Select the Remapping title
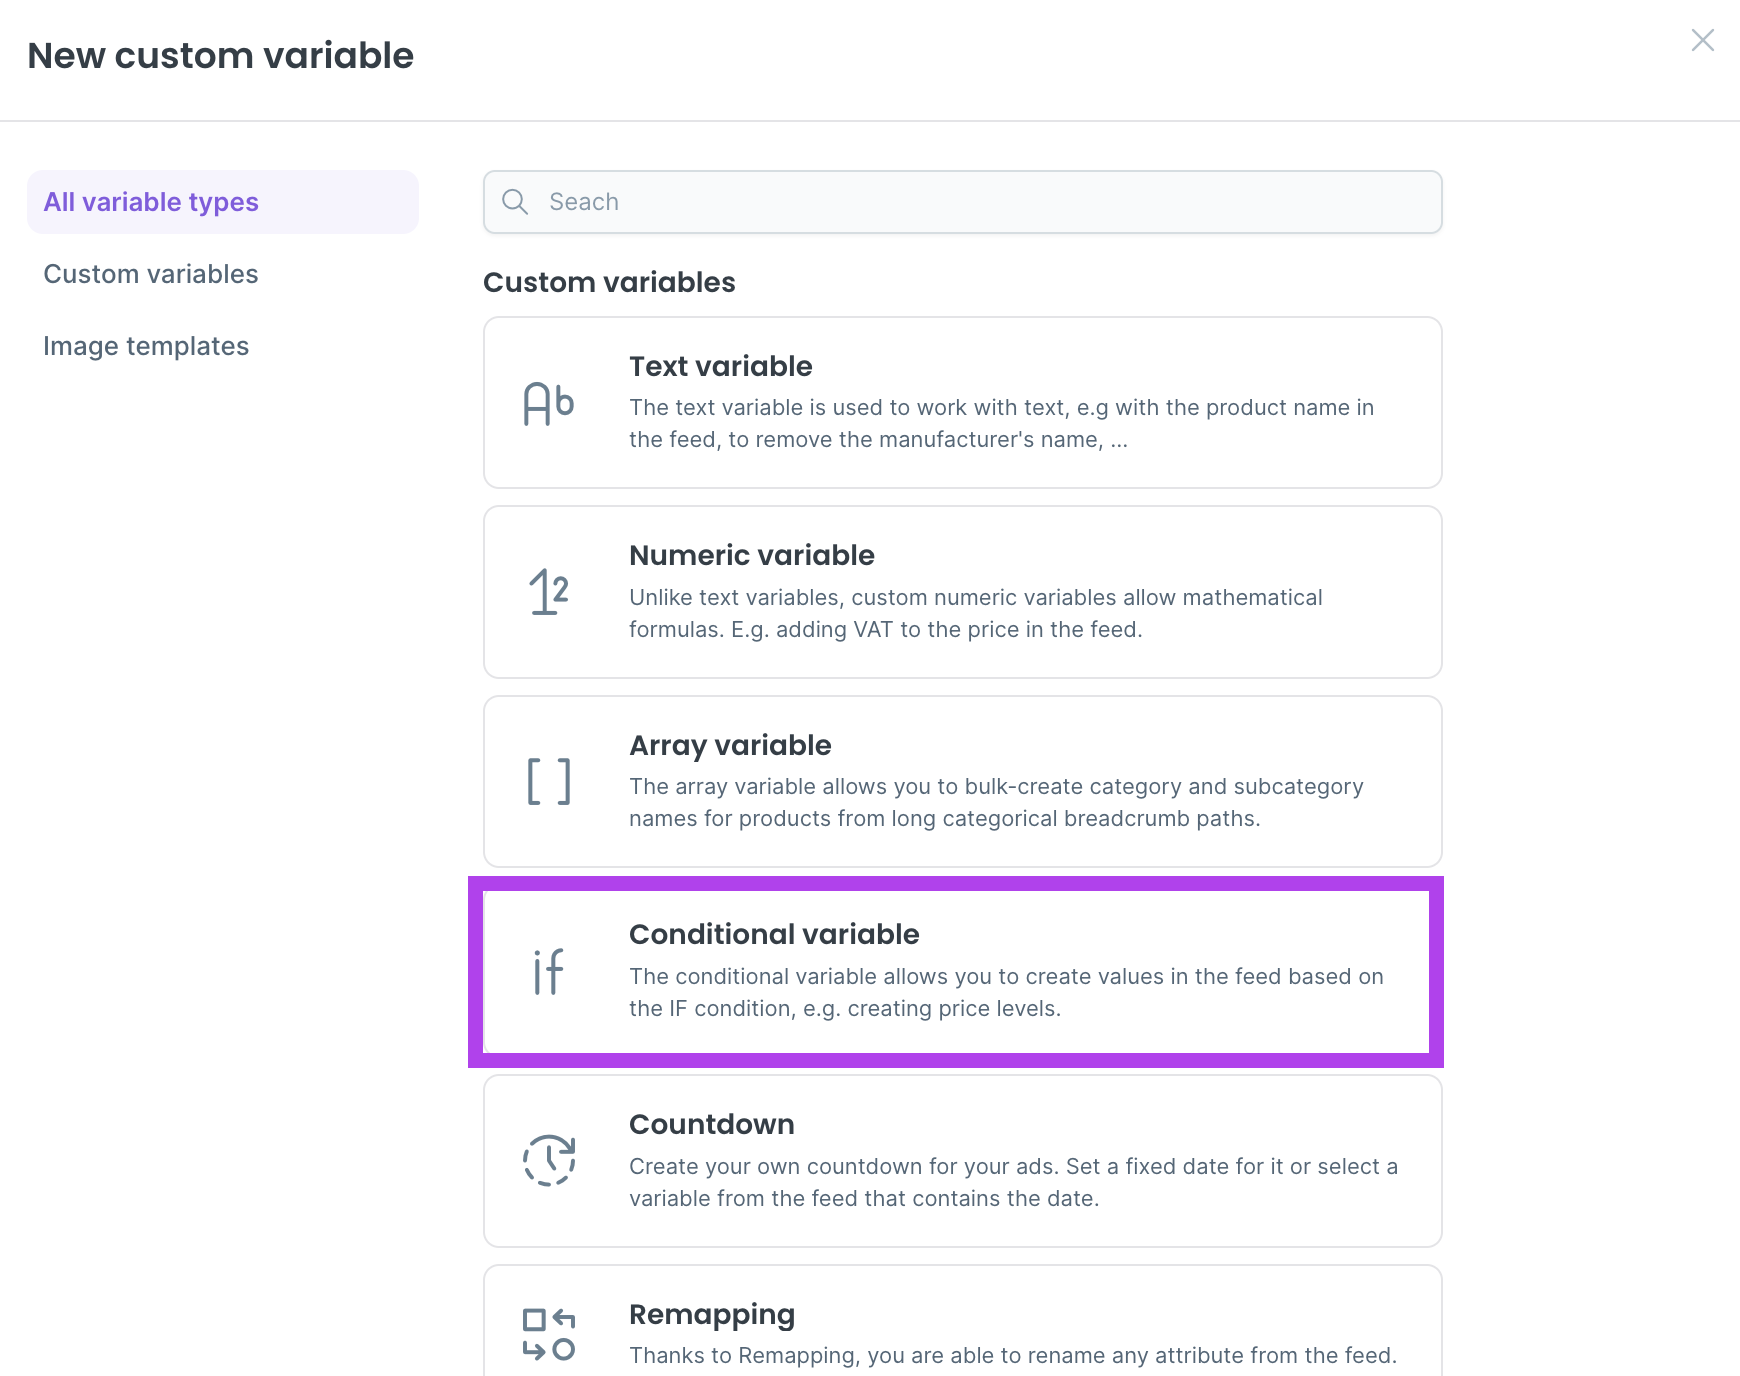 point(711,1314)
